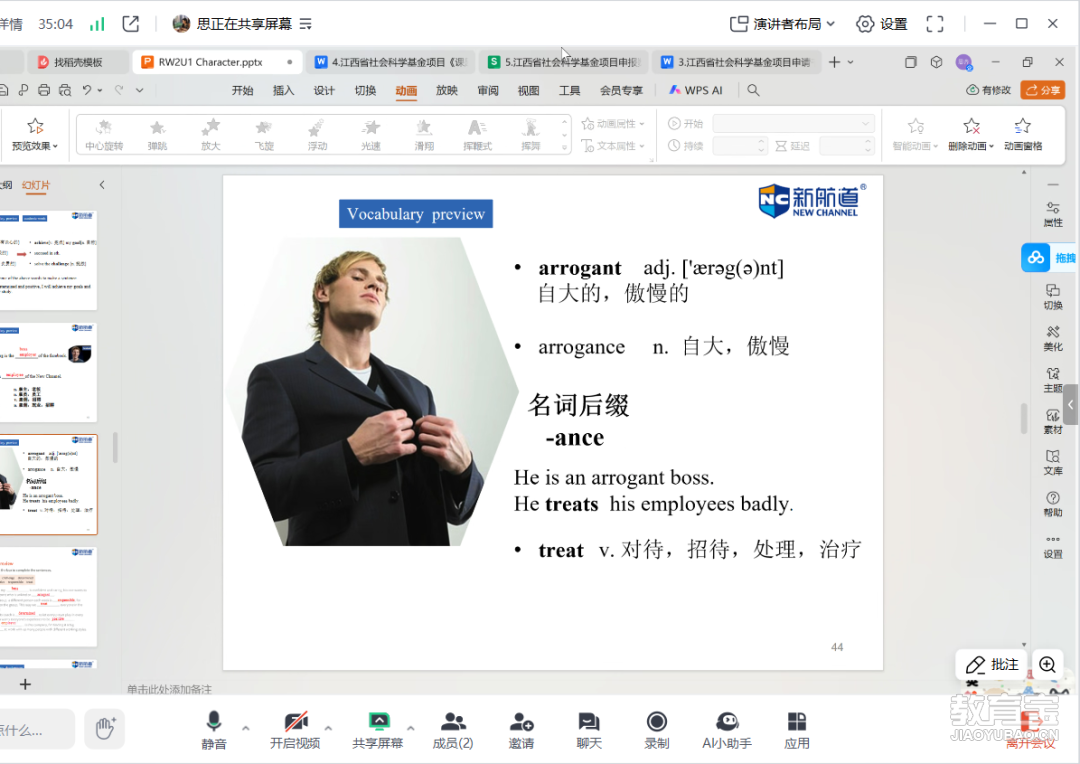Open the 切换 ribbon tab
Viewport: 1080px width, 764px height.
(365, 90)
